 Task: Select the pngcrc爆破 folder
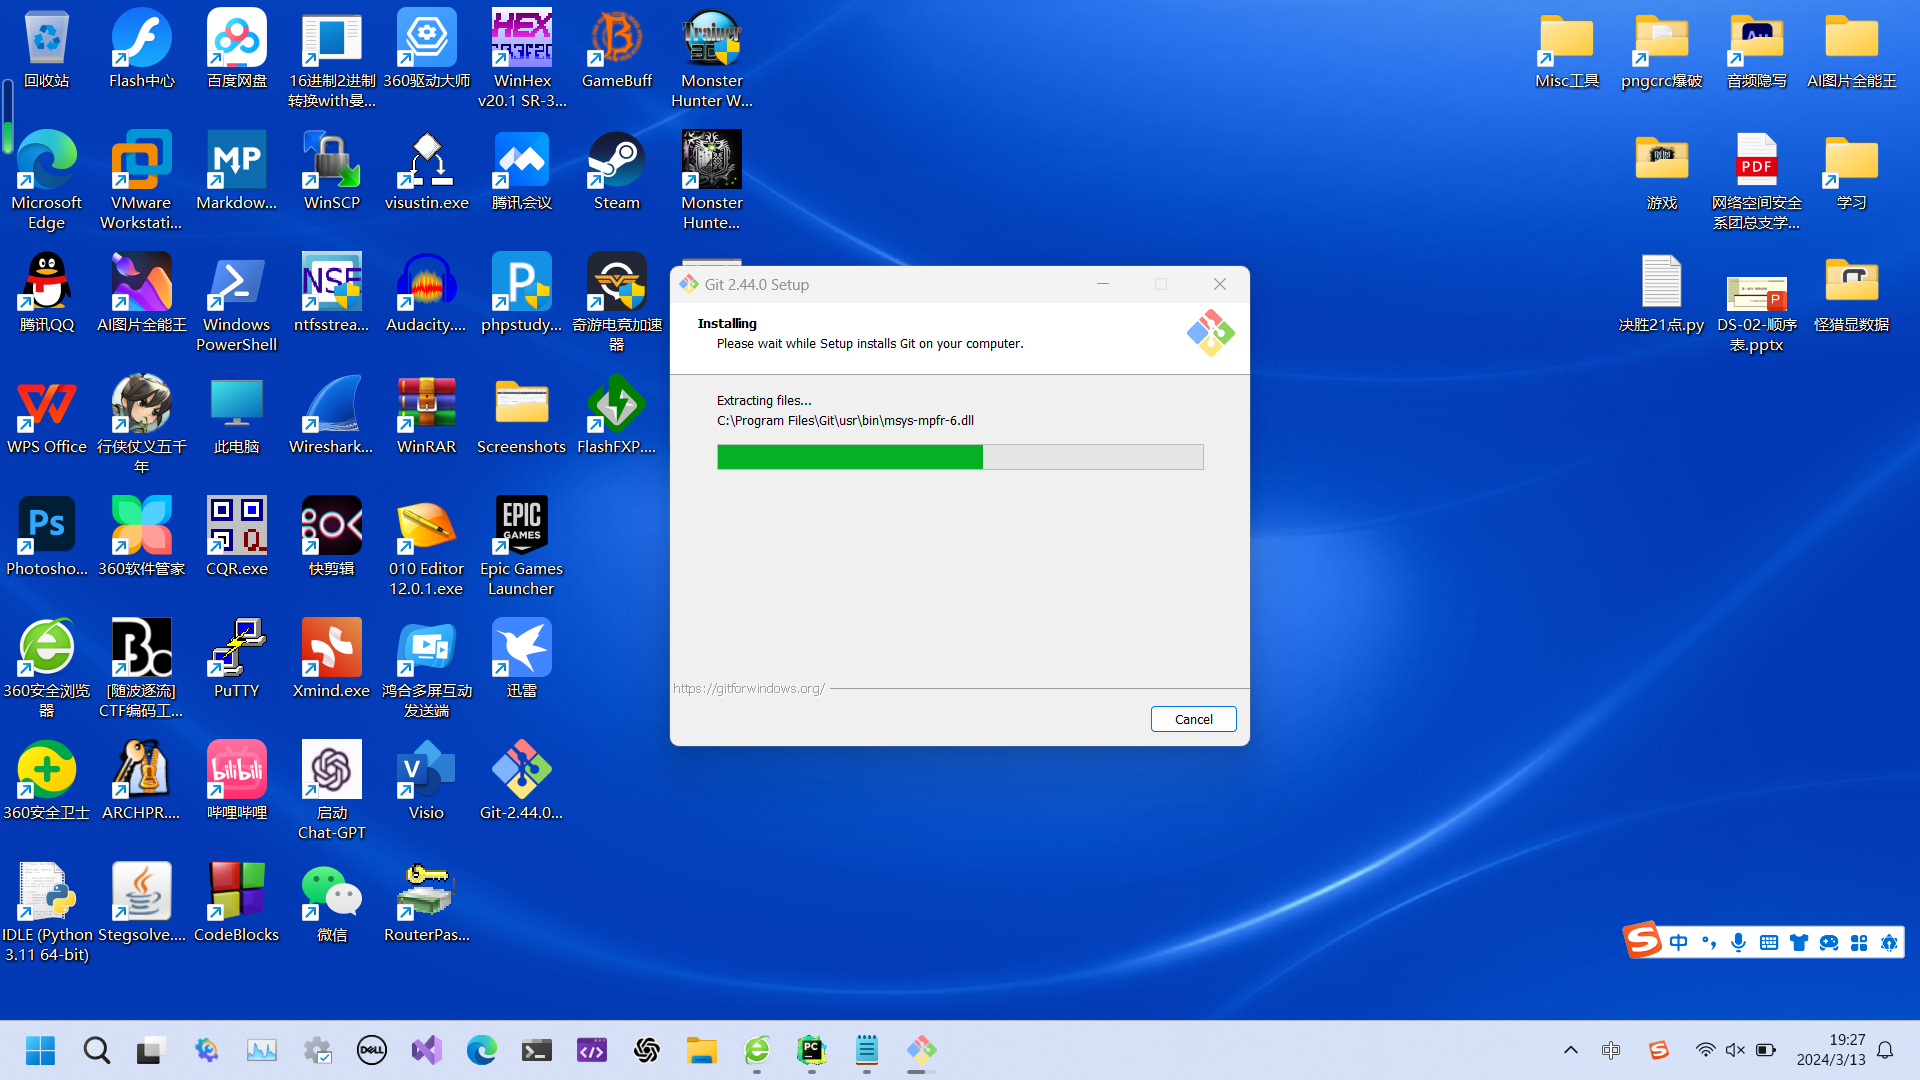pyautogui.click(x=1662, y=50)
